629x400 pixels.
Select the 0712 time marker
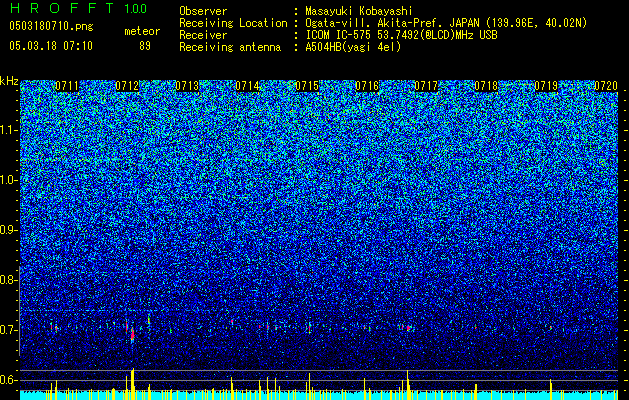point(127,86)
